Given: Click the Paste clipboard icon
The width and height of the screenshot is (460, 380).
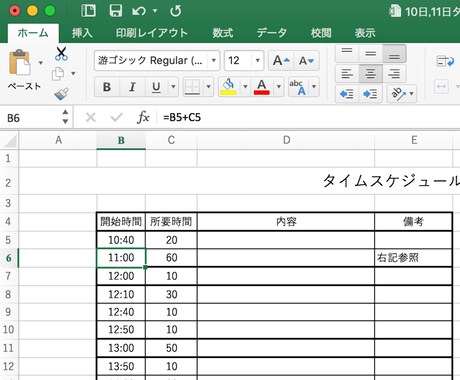Looking at the screenshot, I should click(20, 63).
